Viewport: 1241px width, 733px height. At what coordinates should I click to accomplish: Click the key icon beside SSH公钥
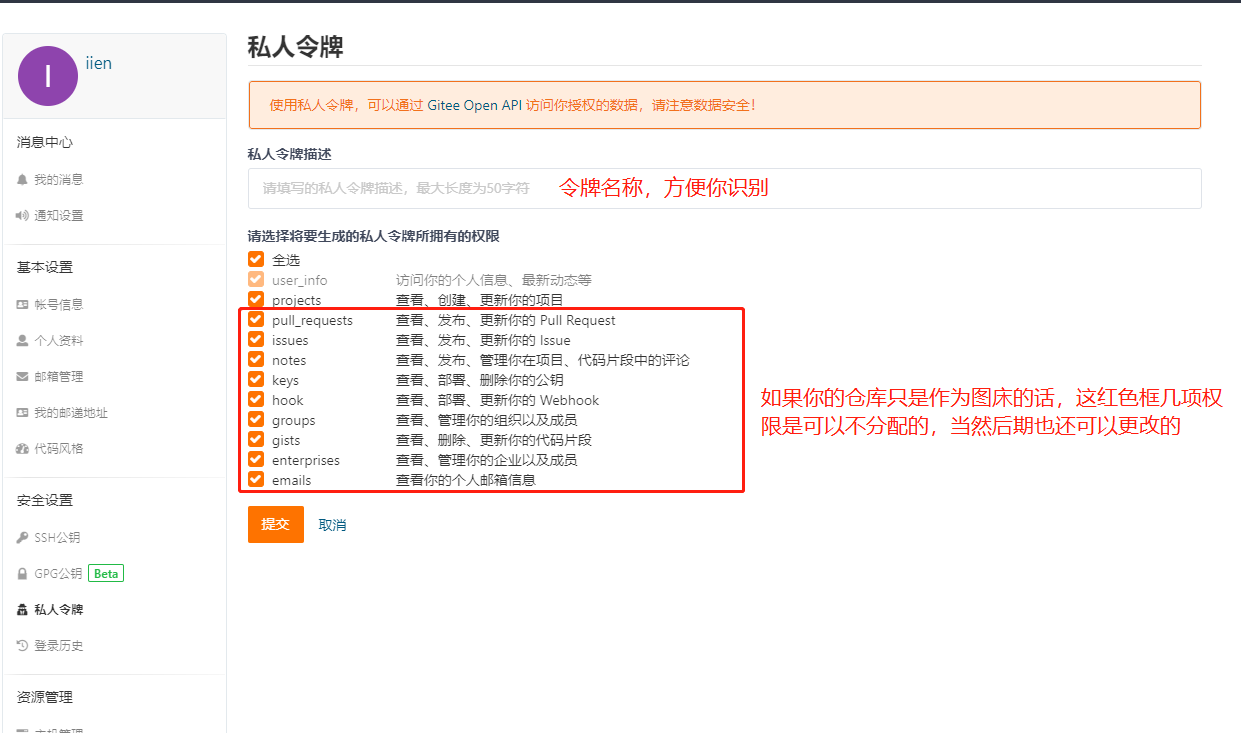pyautogui.click(x=23, y=538)
